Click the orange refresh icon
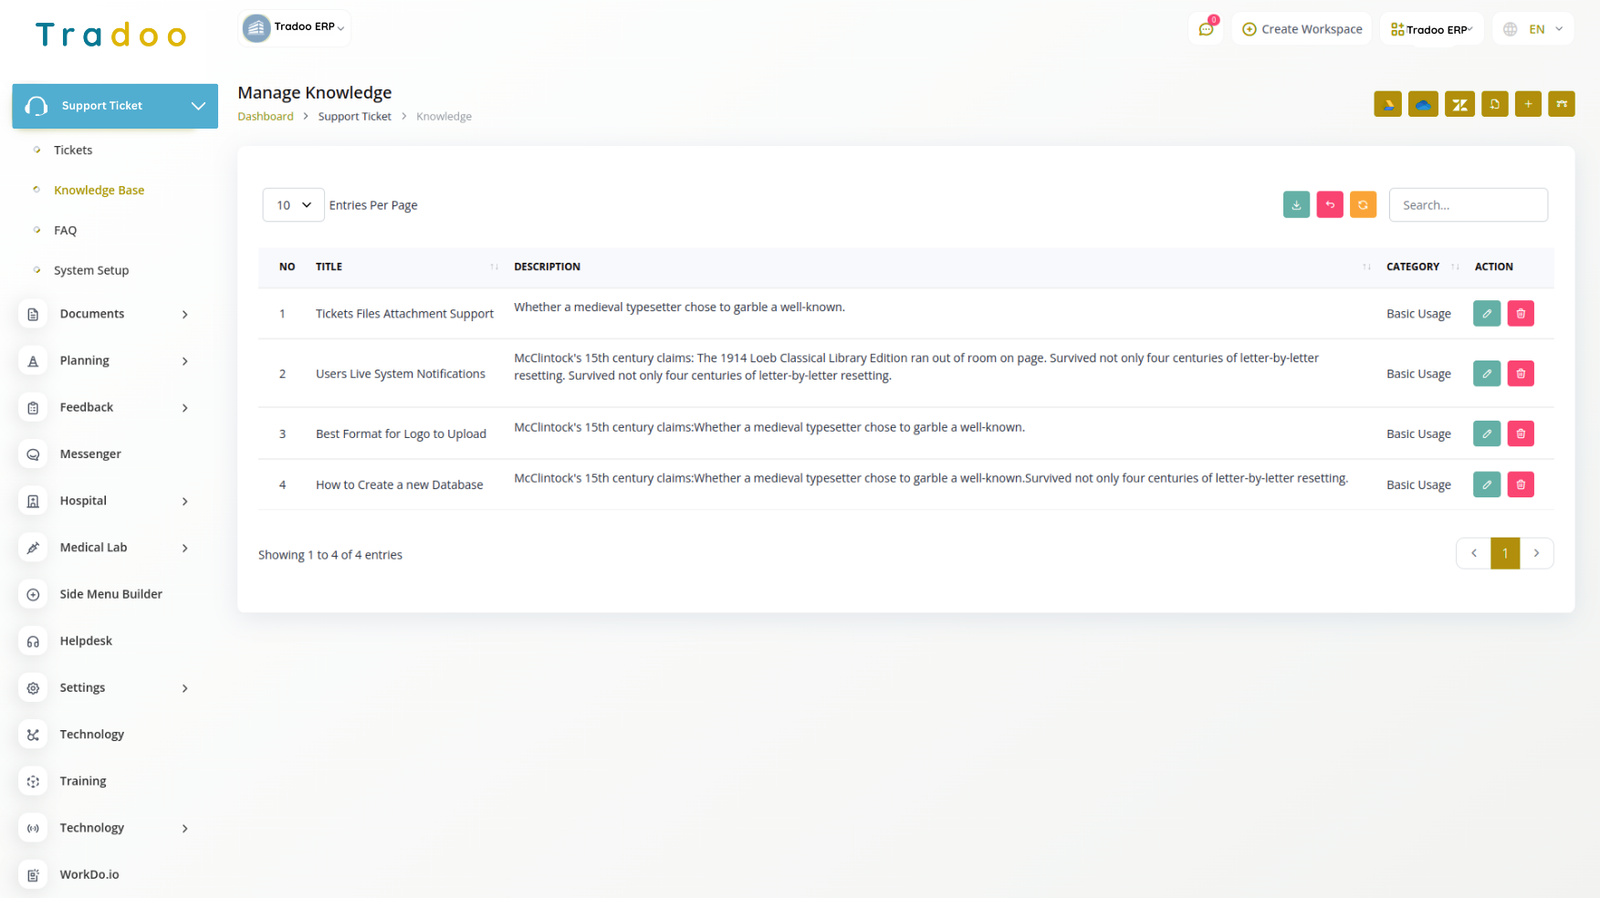This screenshot has height=898, width=1600. click(1362, 205)
